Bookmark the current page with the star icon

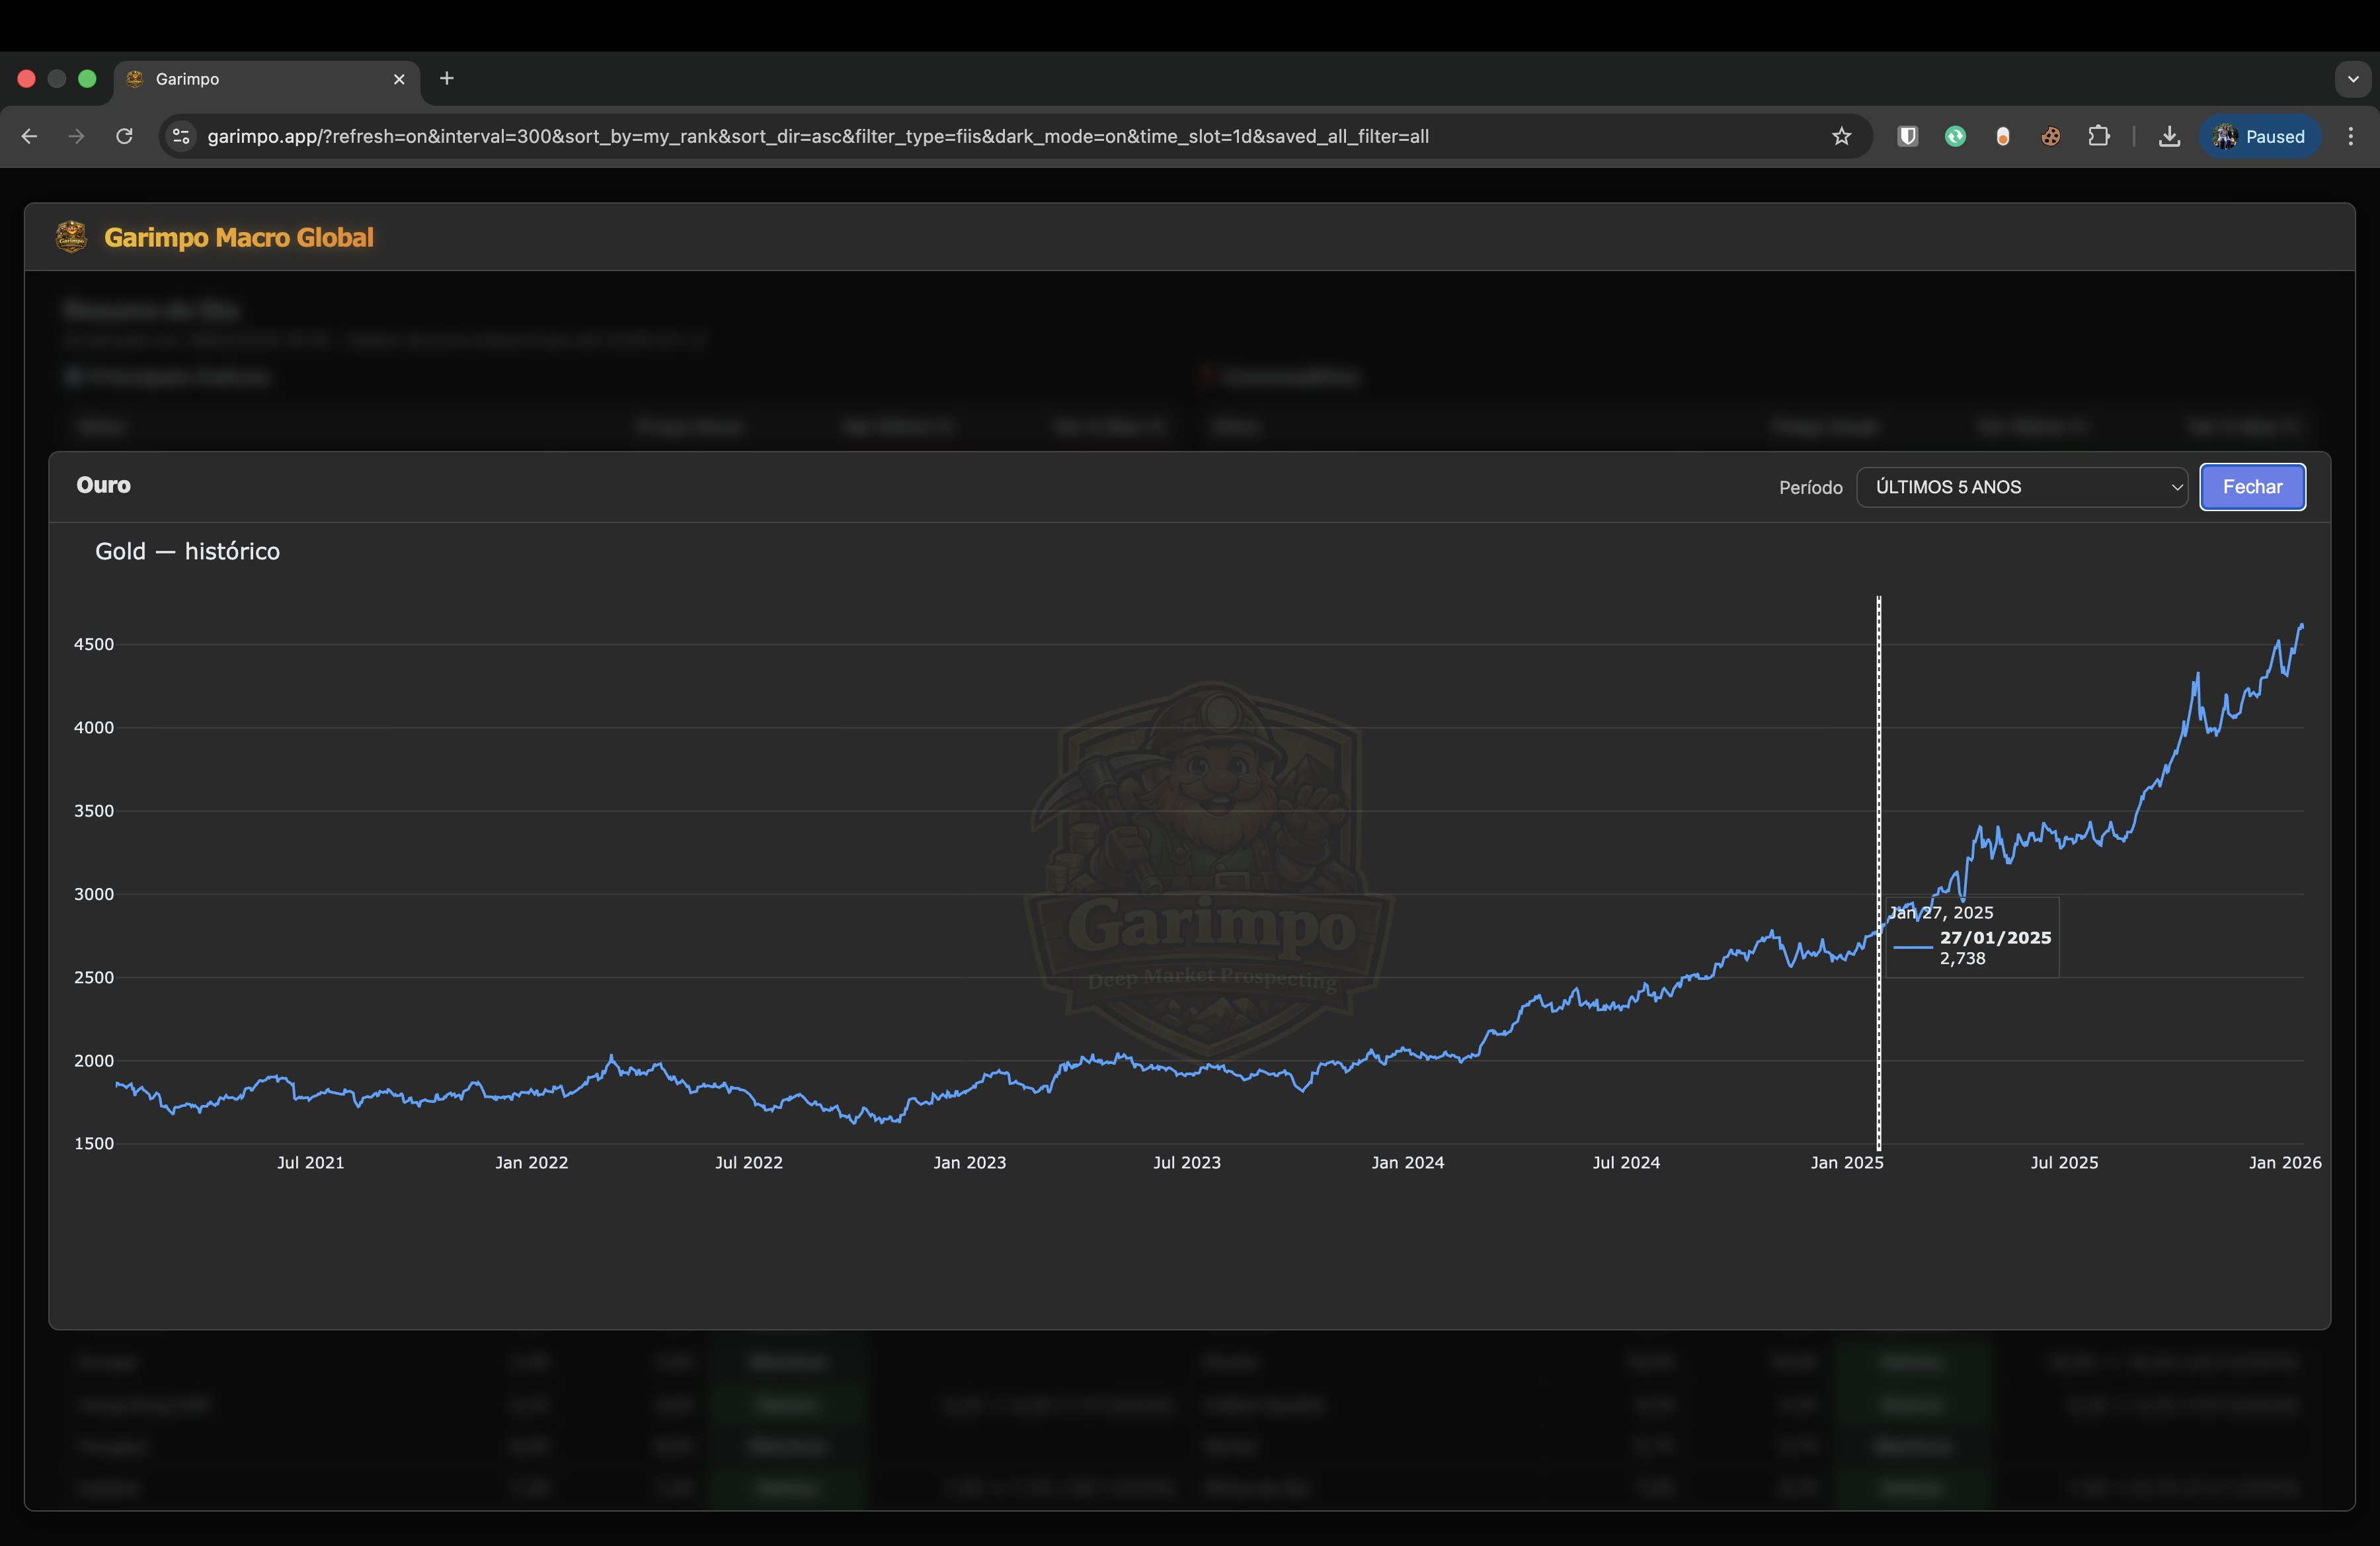(x=1843, y=137)
